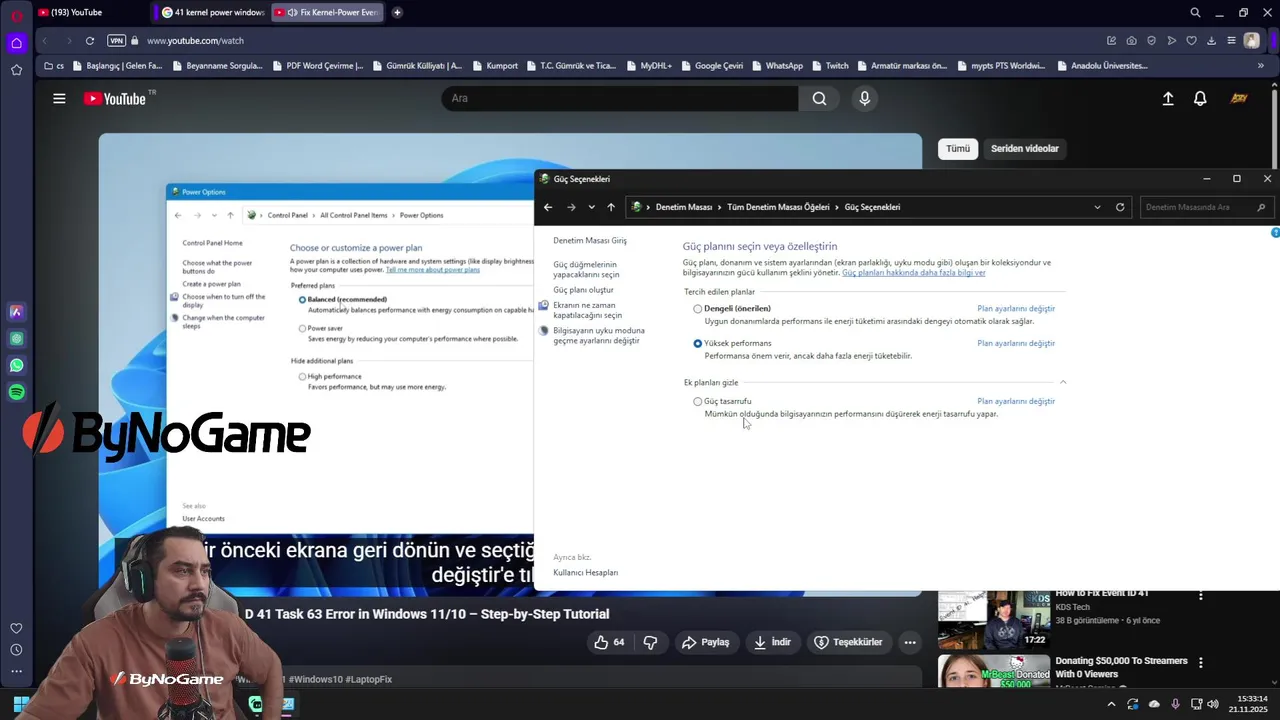Open options for Donating $50,000 video

click(x=1201, y=663)
